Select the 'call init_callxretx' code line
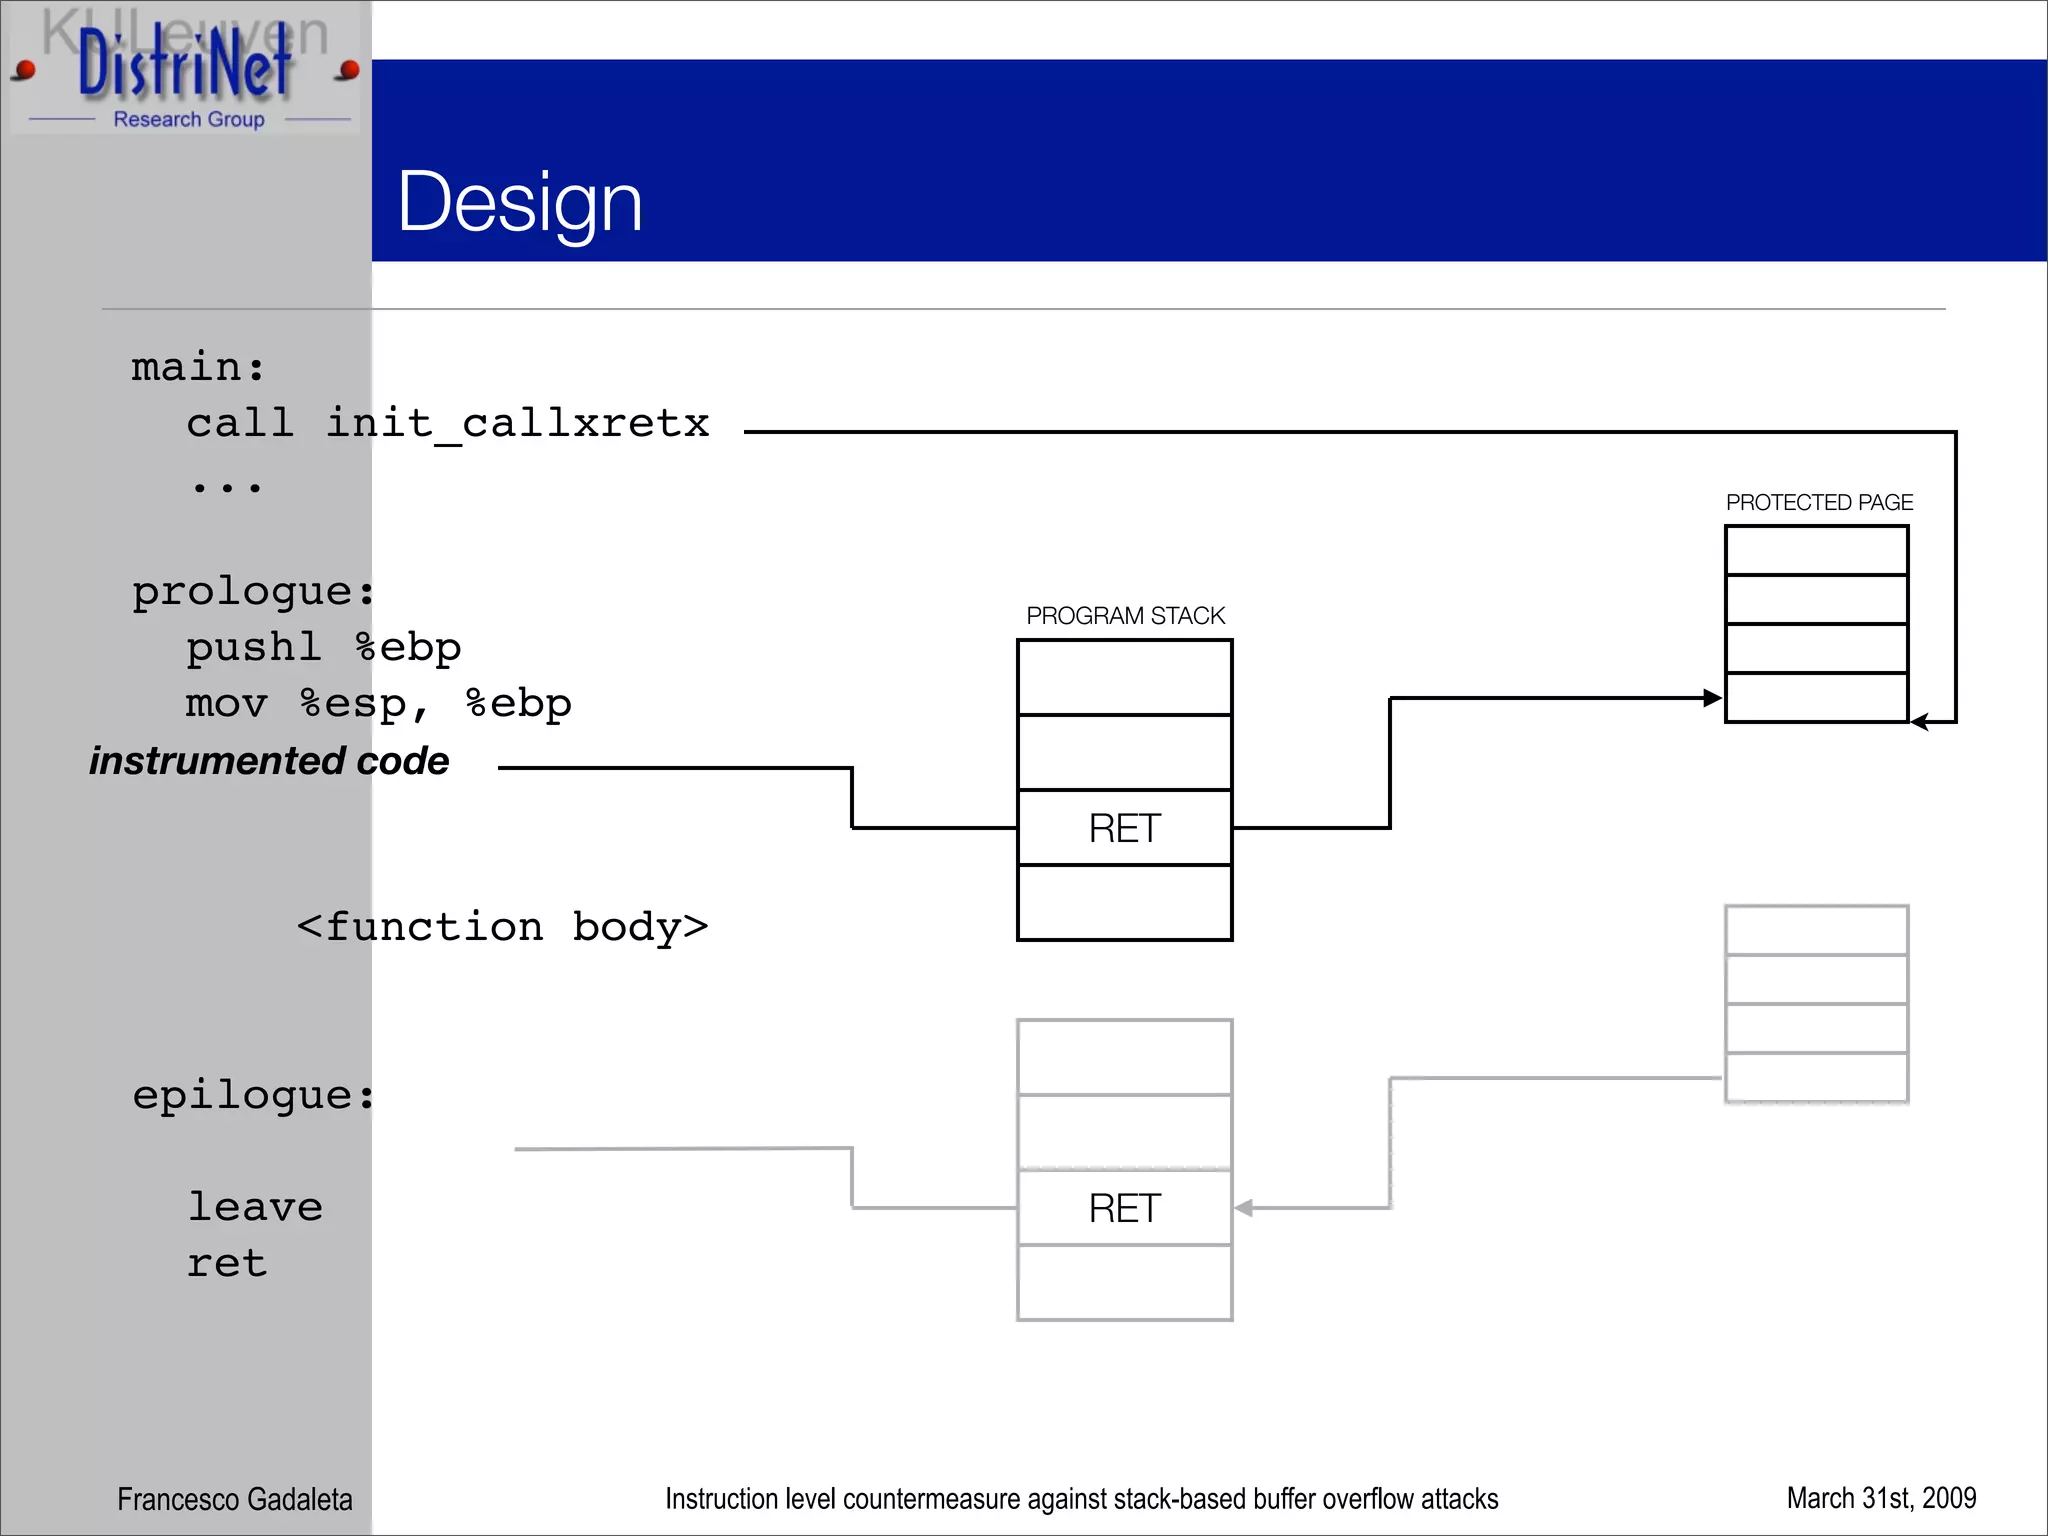This screenshot has width=2048, height=1536. 448,423
